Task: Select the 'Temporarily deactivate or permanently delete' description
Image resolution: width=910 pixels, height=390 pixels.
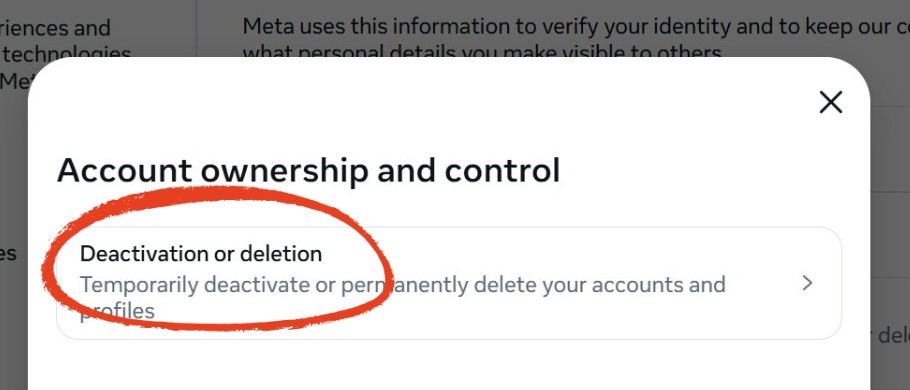Action: (x=402, y=297)
